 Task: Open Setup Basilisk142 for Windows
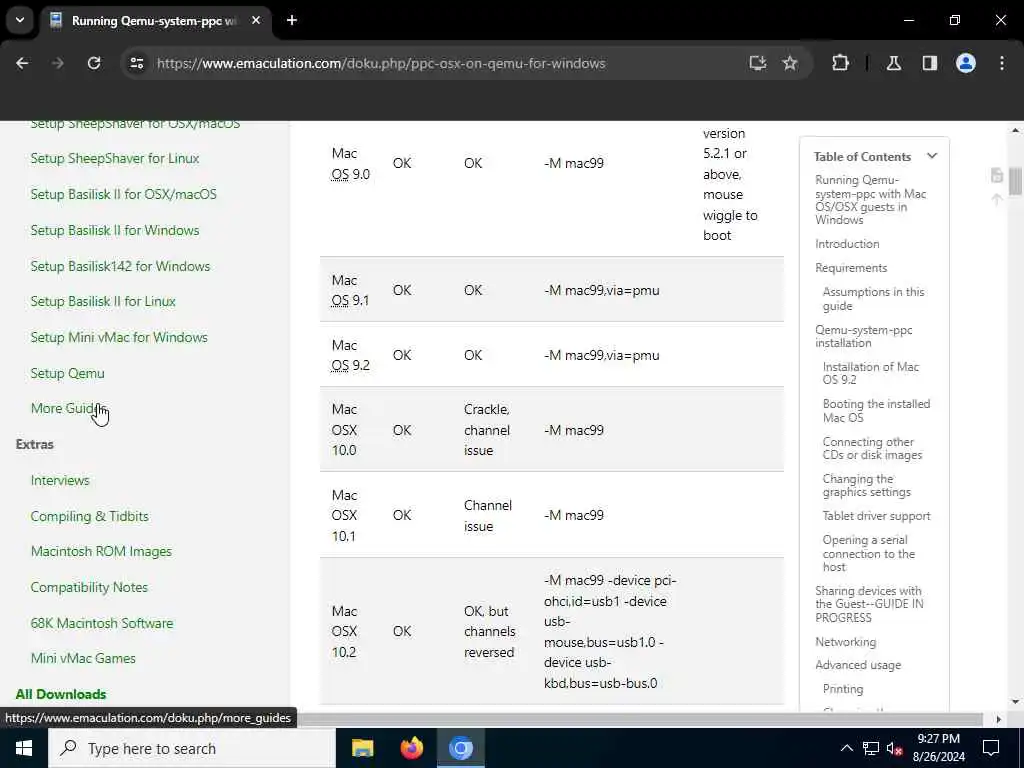pyautogui.click(x=120, y=266)
